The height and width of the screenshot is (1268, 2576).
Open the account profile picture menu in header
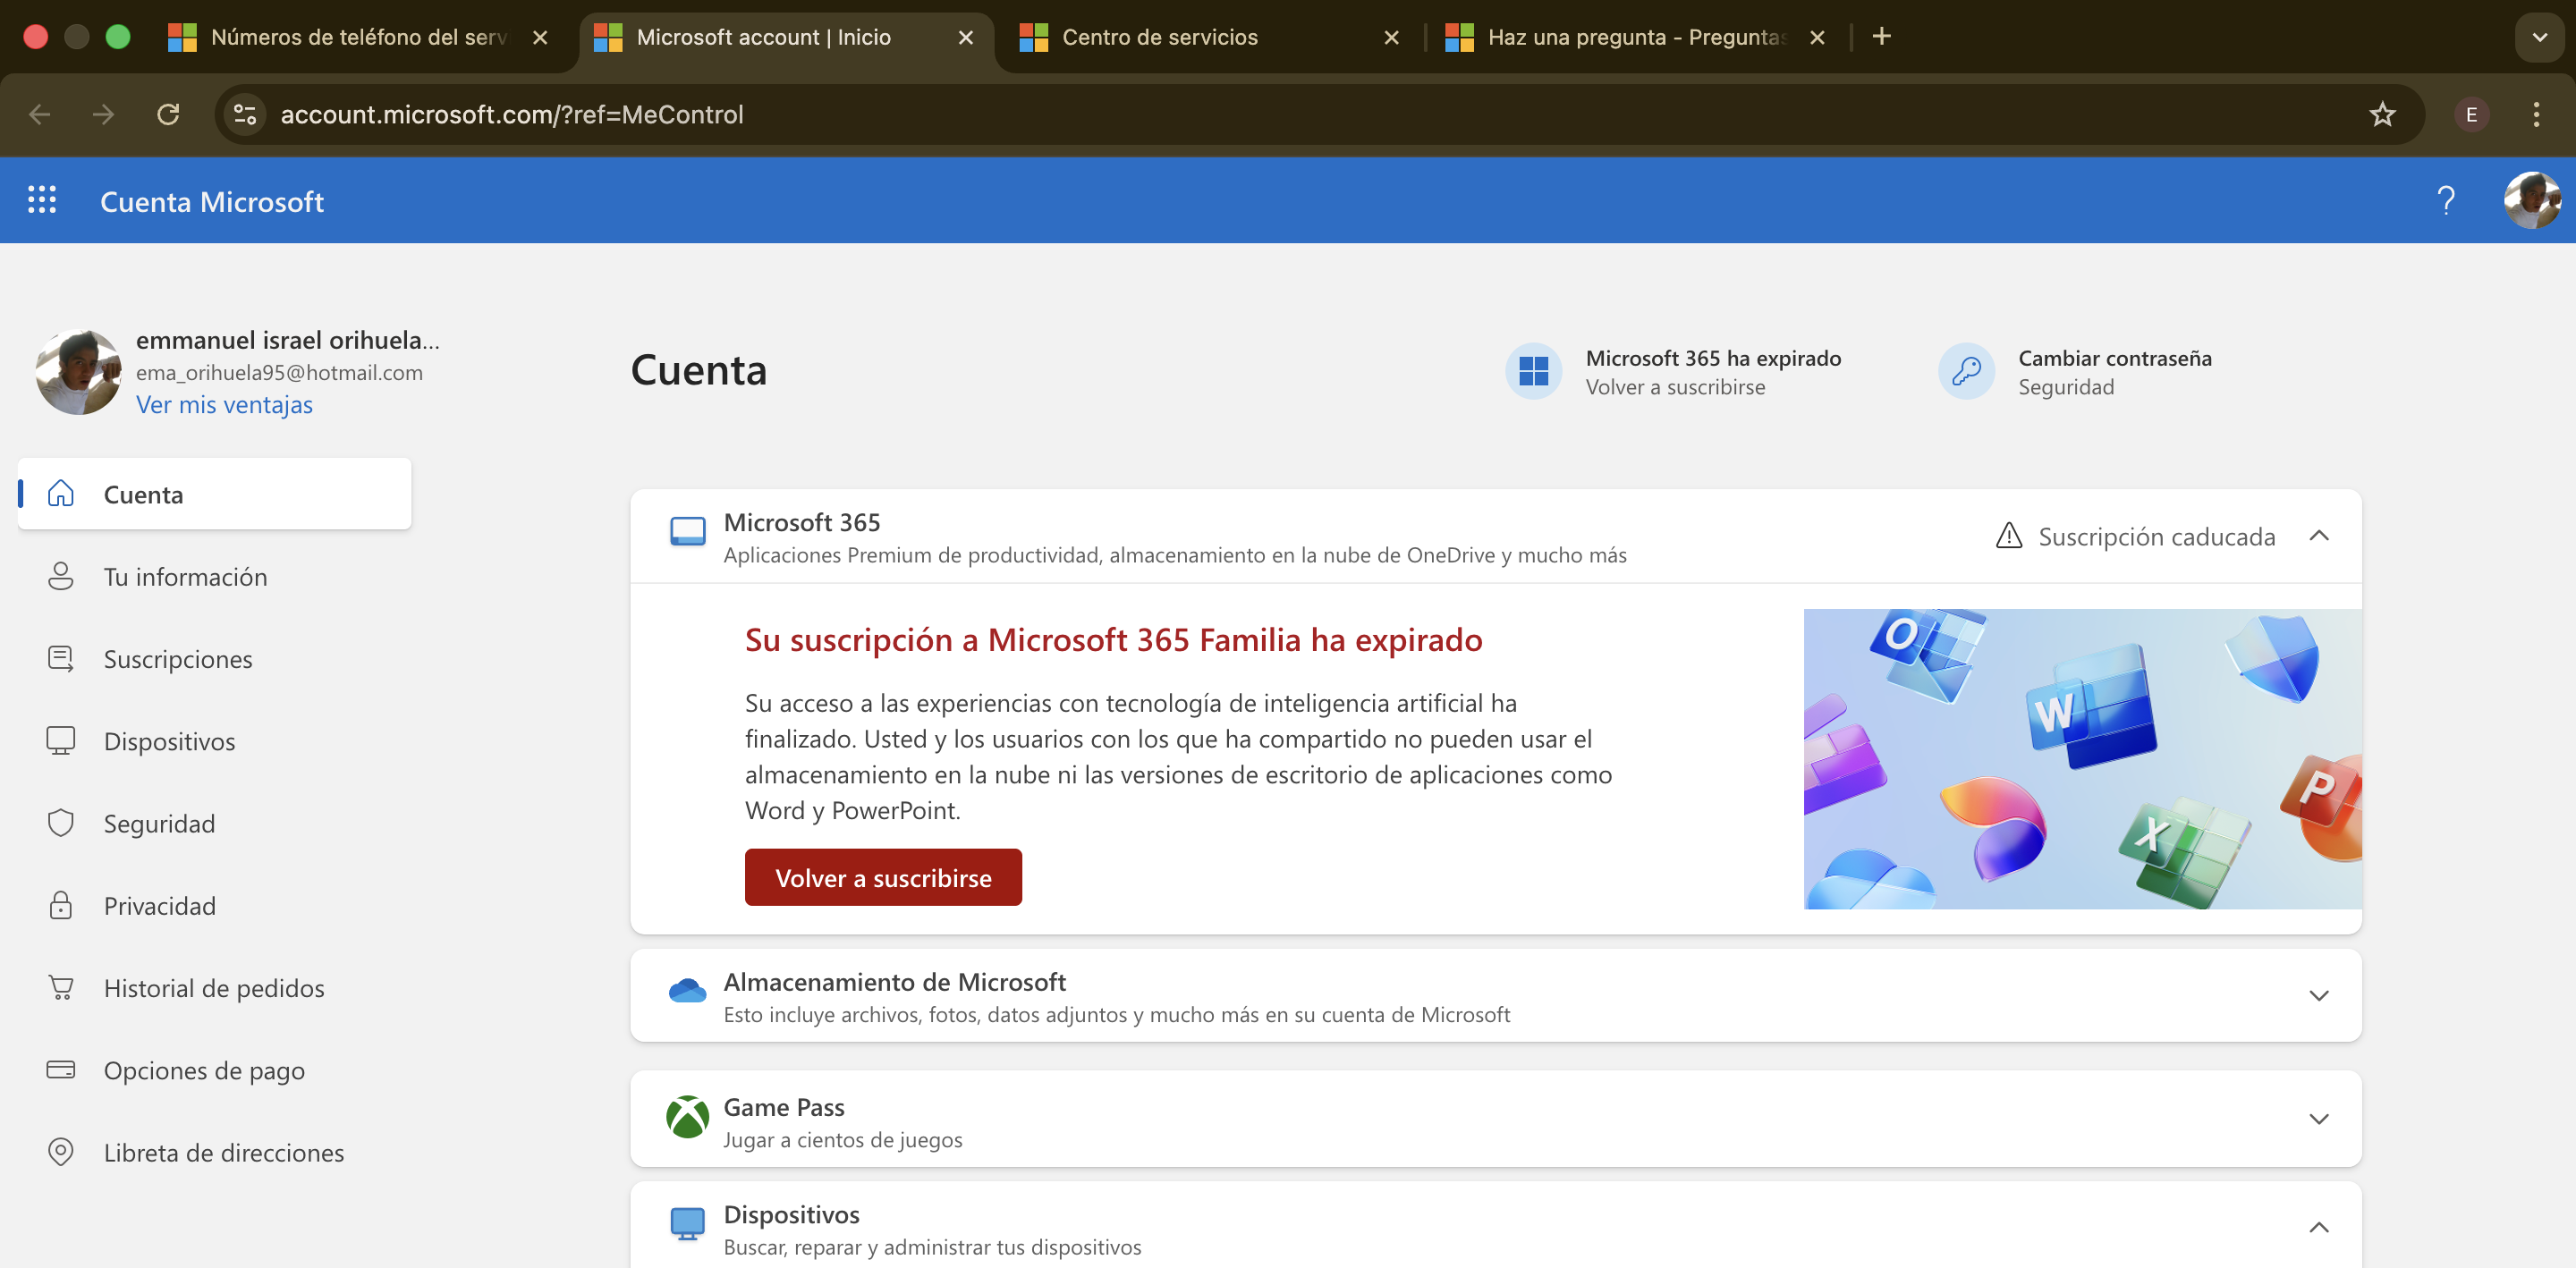[2532, 200]
